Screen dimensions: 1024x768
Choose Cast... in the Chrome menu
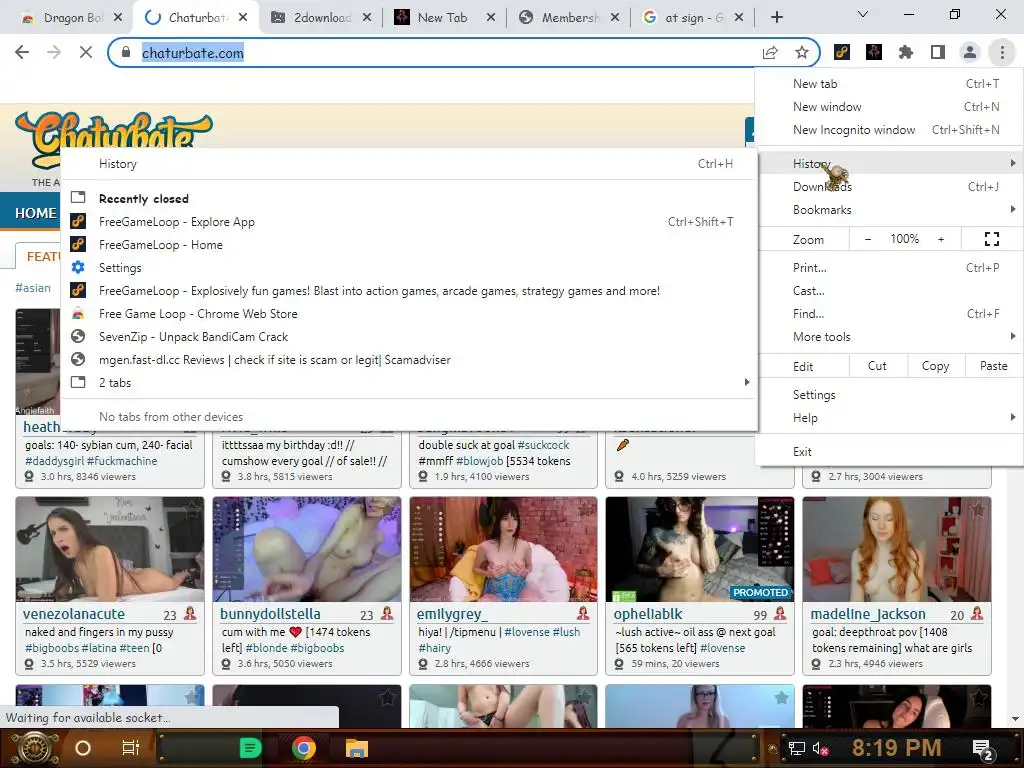click(889, 291)
